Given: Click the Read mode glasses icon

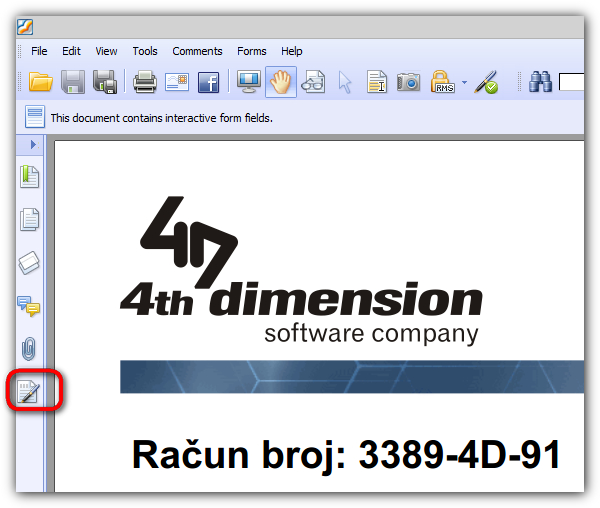Looking at the screenshot, I should click(x=313, y=82).
